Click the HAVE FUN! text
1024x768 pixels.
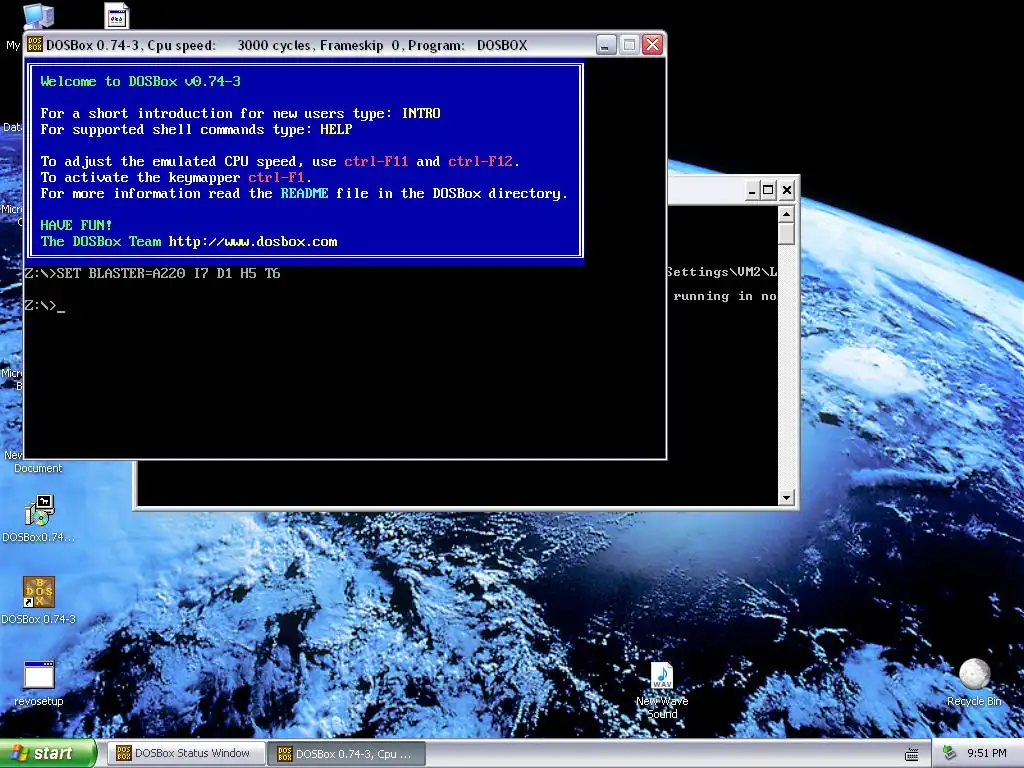76,225
